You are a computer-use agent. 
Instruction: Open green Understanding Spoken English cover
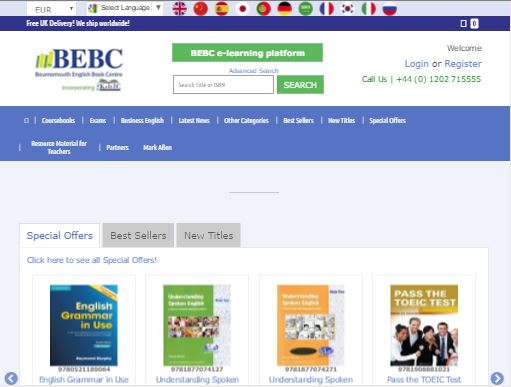click(x=197, y=325)
